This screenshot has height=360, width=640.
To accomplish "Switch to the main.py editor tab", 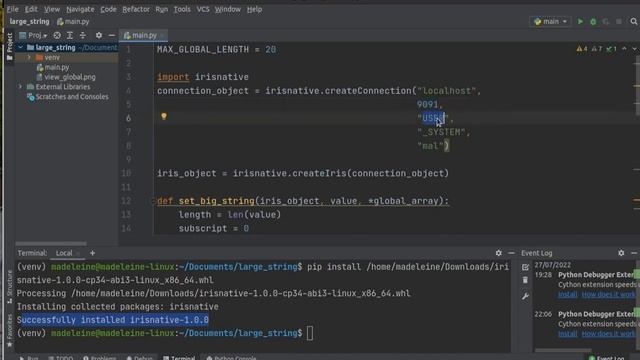I will 141,36.
